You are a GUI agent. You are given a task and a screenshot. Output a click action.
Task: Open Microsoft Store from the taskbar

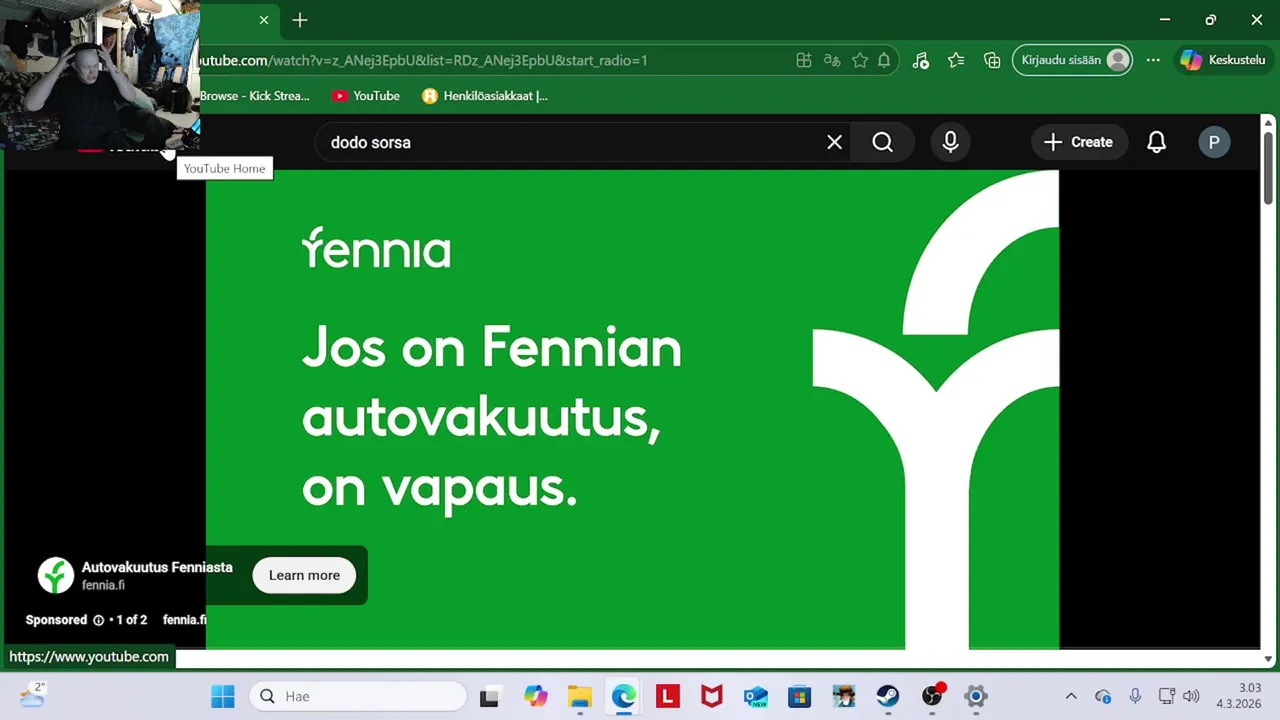point(800,696)
